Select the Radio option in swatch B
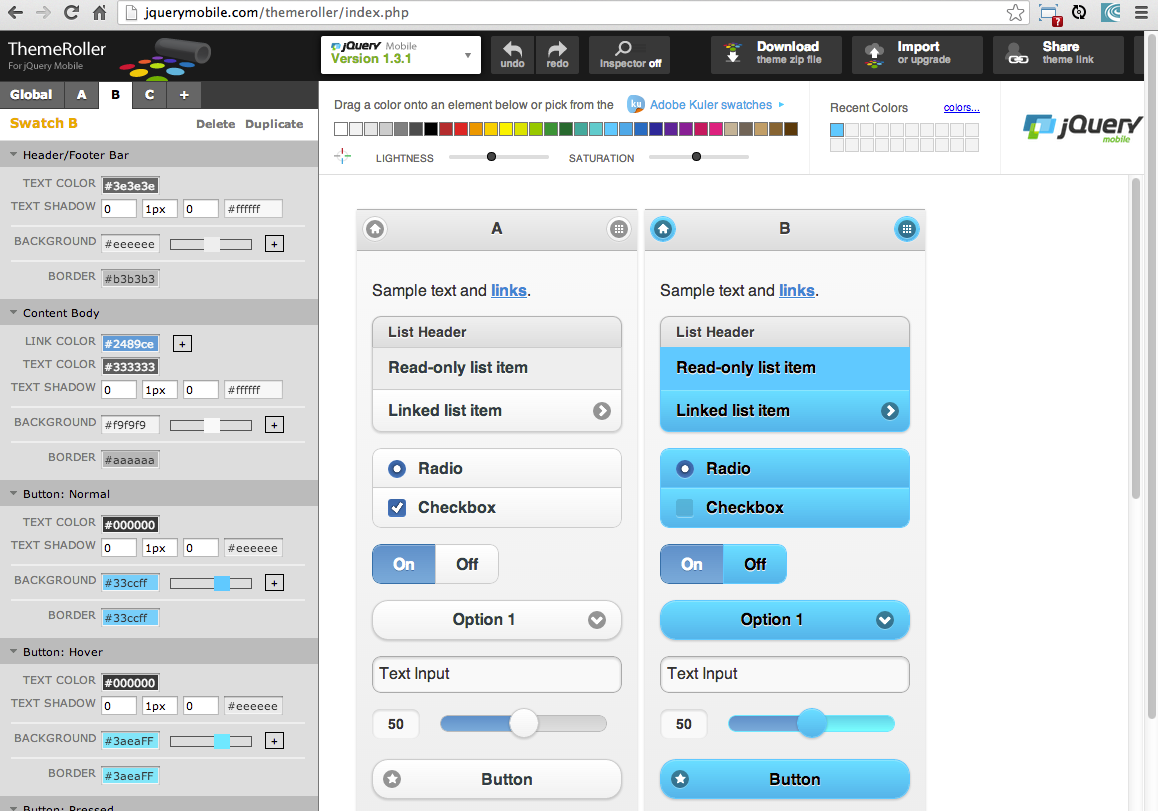The width and height of the screenshot is (1158, 811). click(685, 468)
